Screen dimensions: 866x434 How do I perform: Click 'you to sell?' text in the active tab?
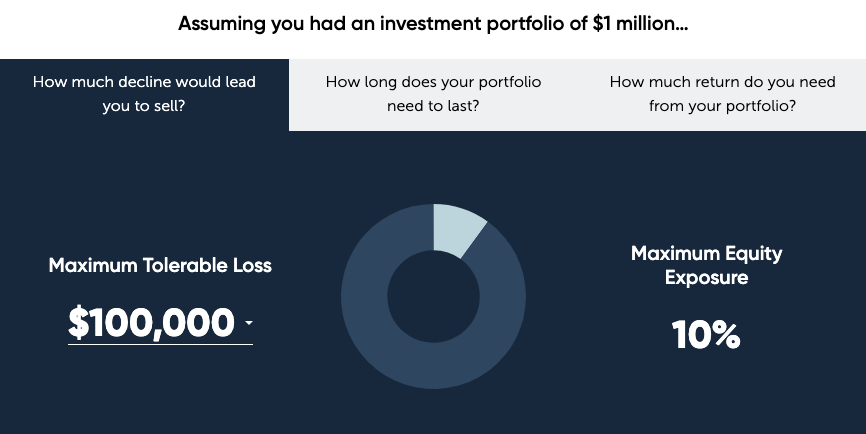(x=144, y=104)
